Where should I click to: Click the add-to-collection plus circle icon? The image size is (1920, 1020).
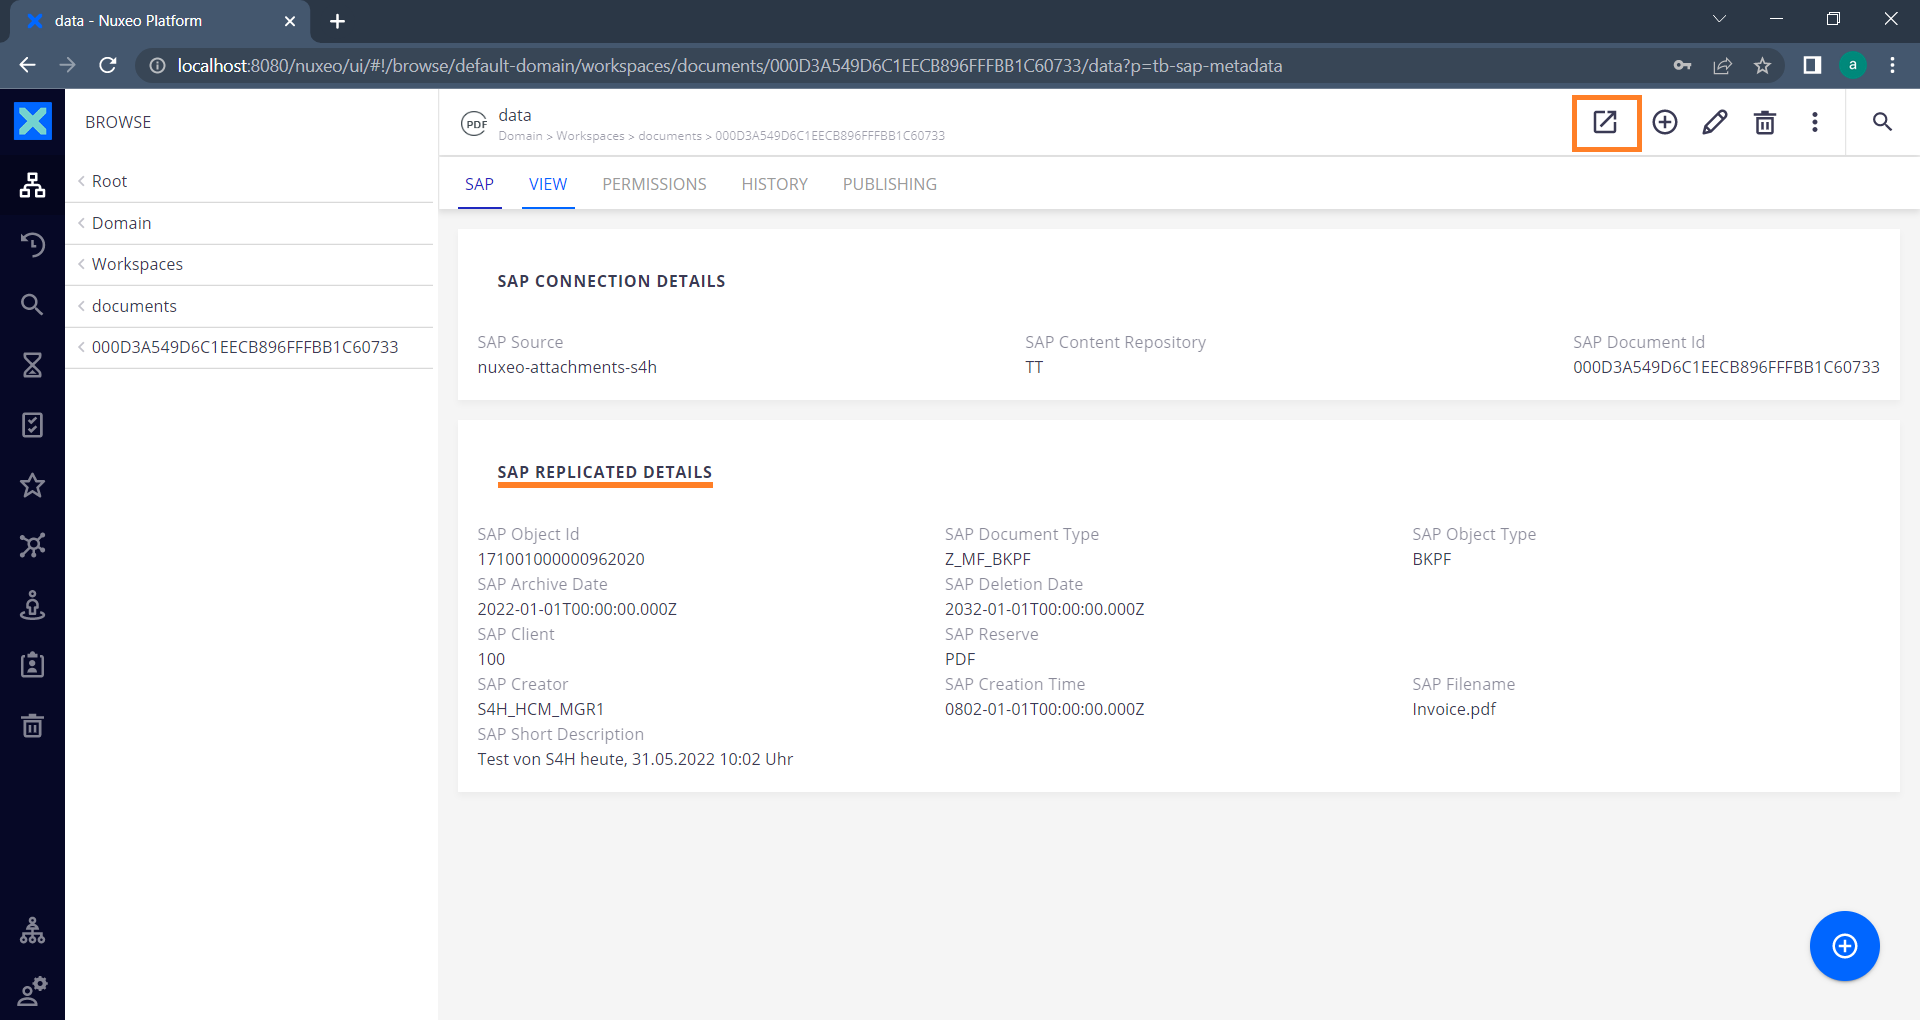point(1665,122)
